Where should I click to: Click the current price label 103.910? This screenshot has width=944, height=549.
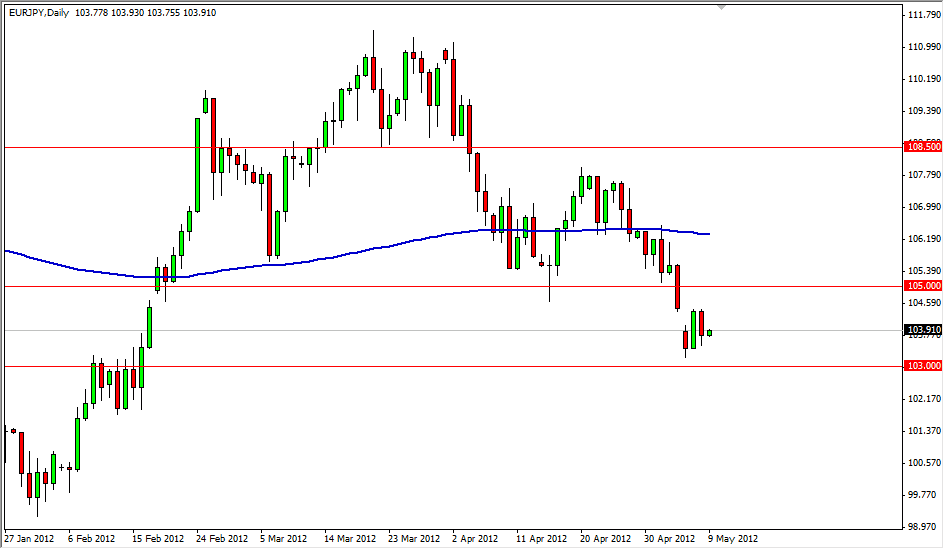(x=921, y=329)
